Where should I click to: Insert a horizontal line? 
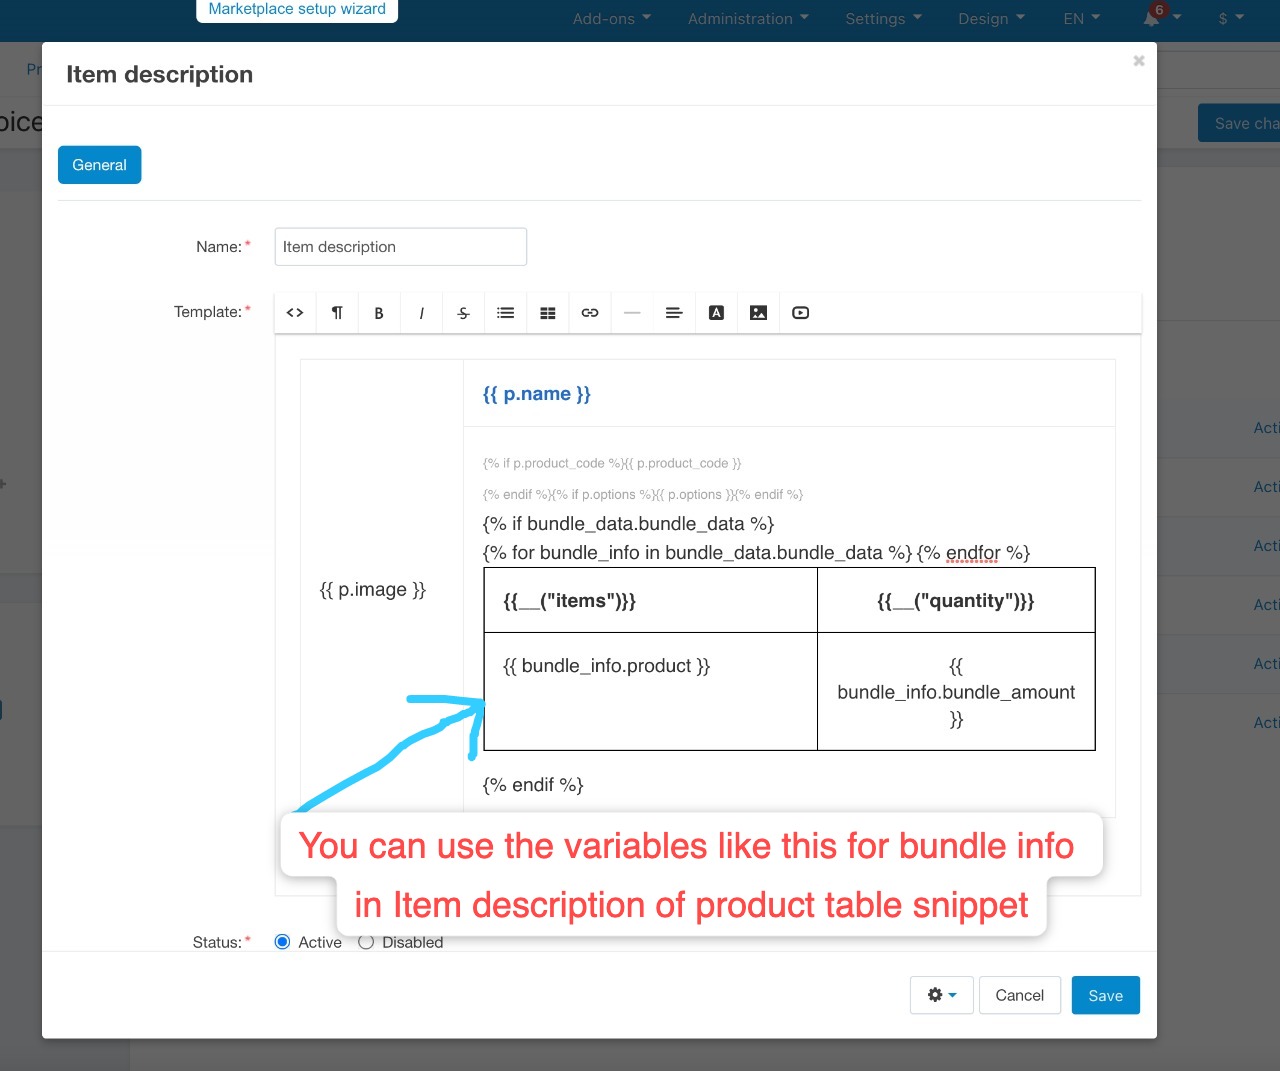click(632, 313)
